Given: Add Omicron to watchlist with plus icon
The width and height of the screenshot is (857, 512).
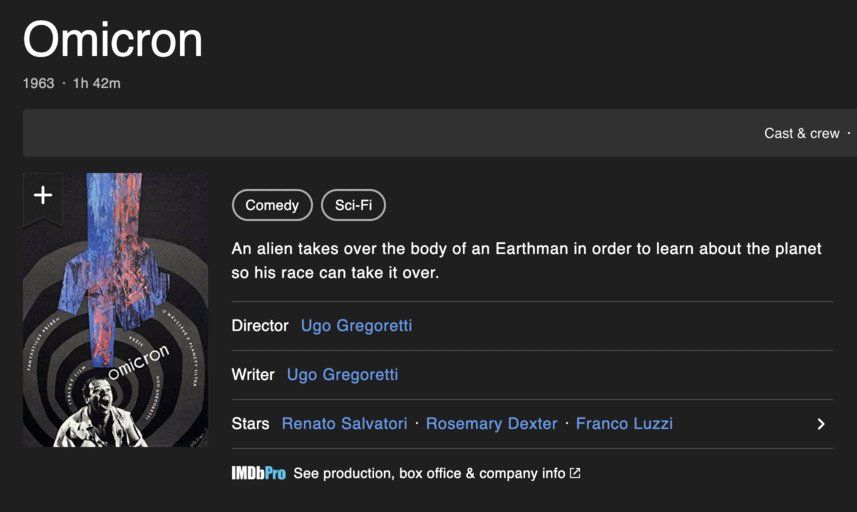Looking at the screenshot, I should (43, 196).
